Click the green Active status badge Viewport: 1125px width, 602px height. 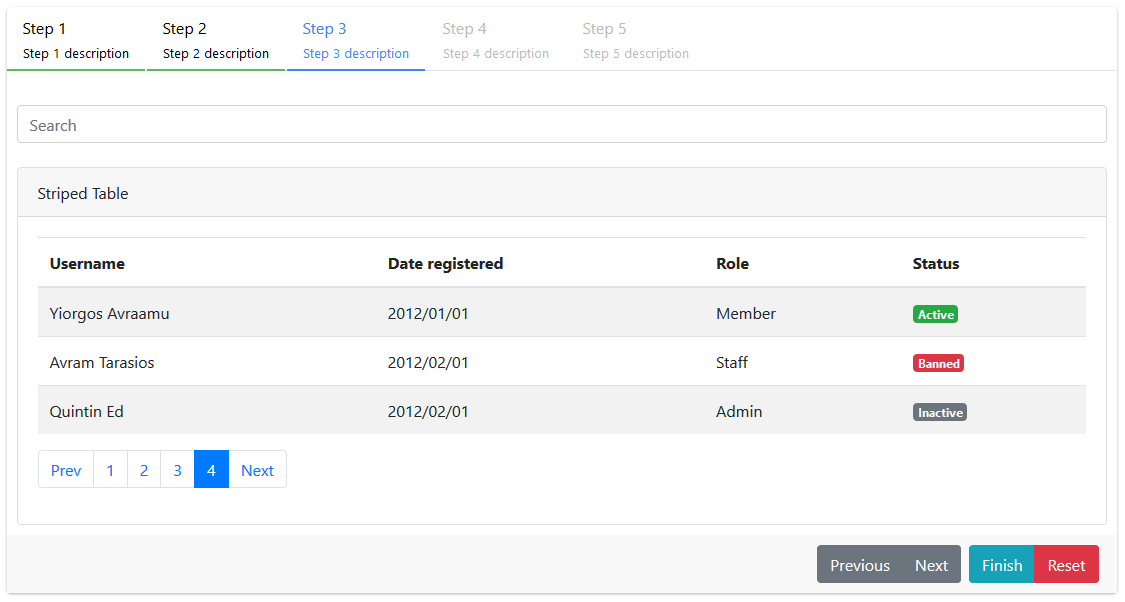pyautogui.click(x=936, y=314)
